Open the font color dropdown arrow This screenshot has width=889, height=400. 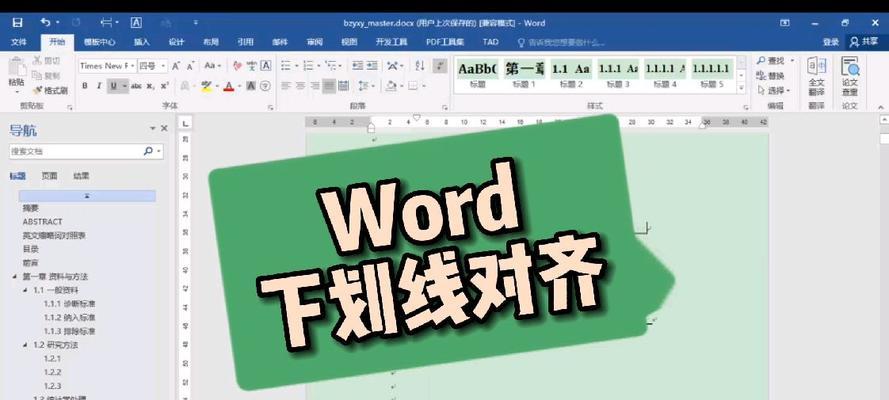click(239, 86)
